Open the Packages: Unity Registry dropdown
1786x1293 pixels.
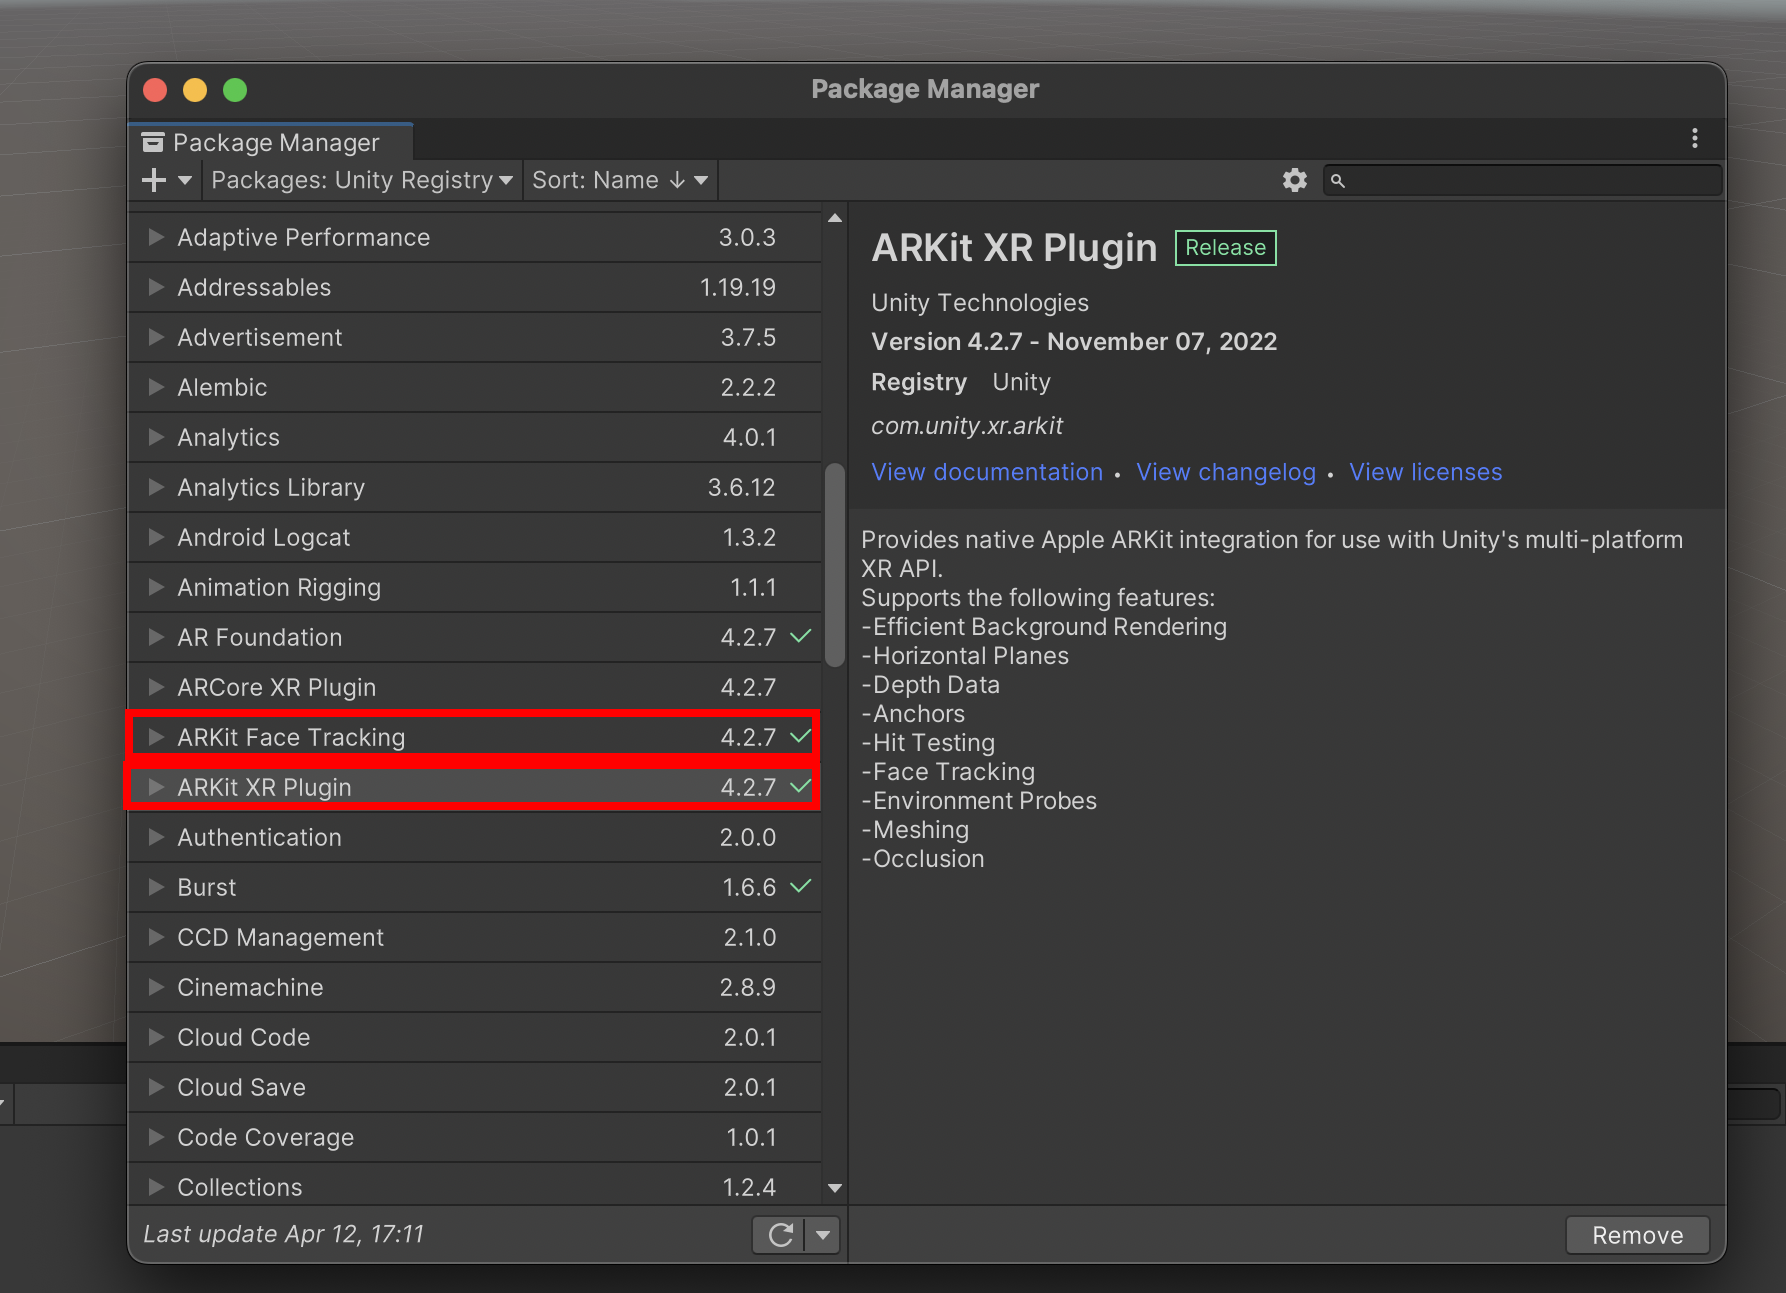[x=362, y=180]
